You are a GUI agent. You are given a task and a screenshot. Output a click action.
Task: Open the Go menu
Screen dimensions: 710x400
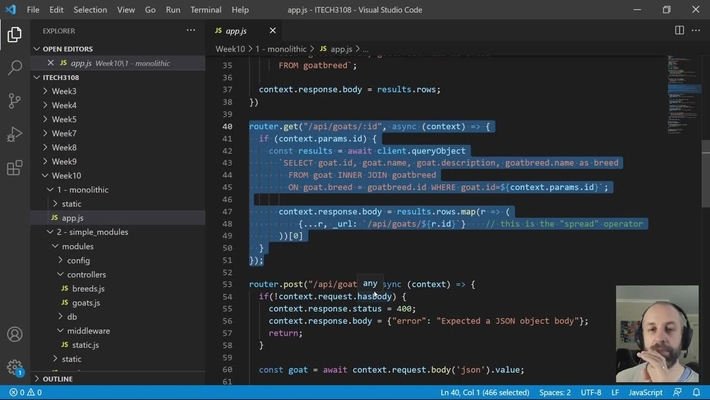pyautogui.click(x=150, y=10)
